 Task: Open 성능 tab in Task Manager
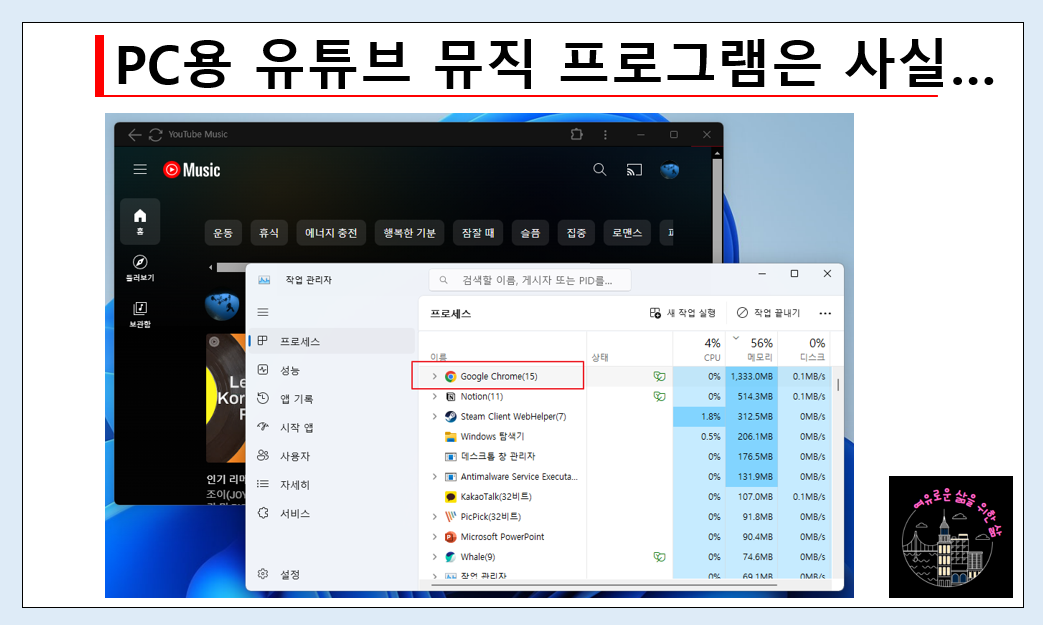coord(333,370)
